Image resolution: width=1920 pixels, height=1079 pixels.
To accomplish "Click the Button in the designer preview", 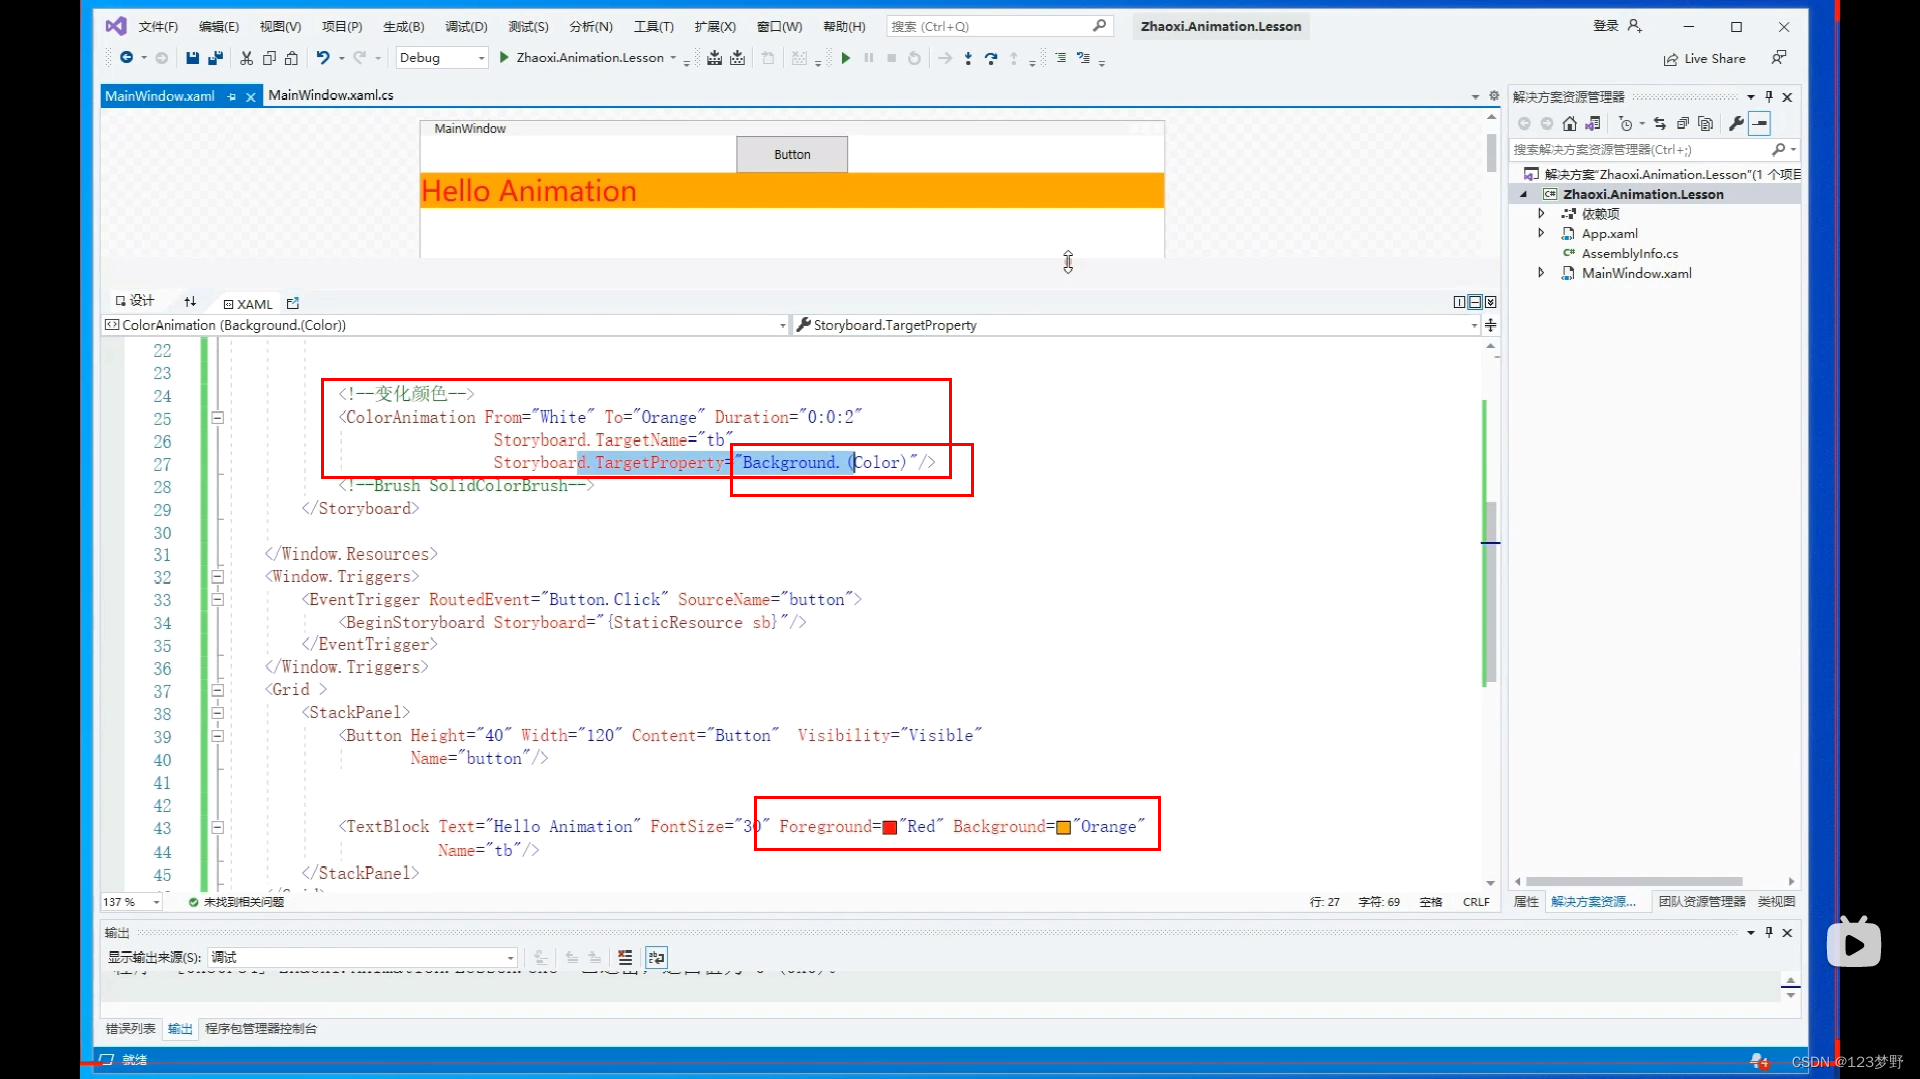I will [x=792, y=154].
